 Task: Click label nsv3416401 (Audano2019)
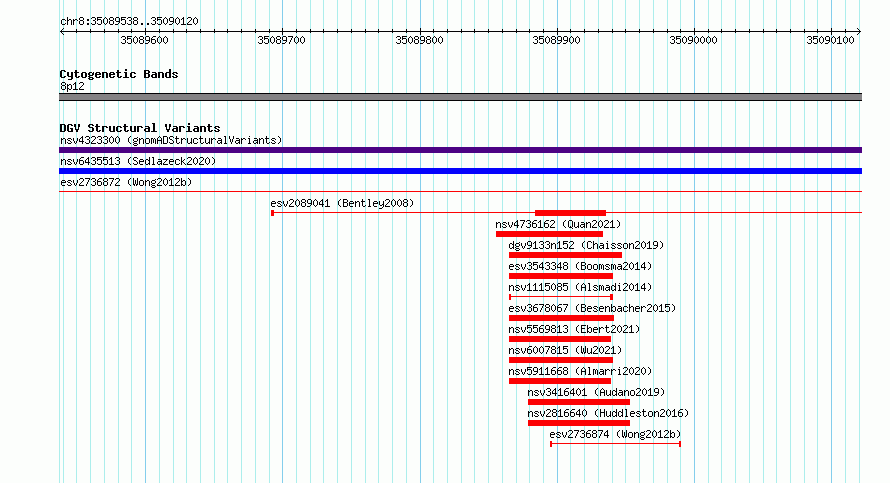pyautogui.click(x=596, y=392)
